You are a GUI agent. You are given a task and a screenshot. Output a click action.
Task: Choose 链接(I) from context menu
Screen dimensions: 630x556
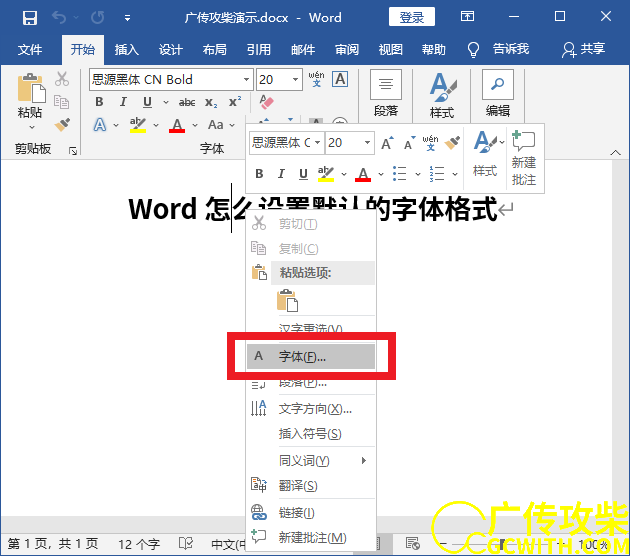[x=311, y=513]
